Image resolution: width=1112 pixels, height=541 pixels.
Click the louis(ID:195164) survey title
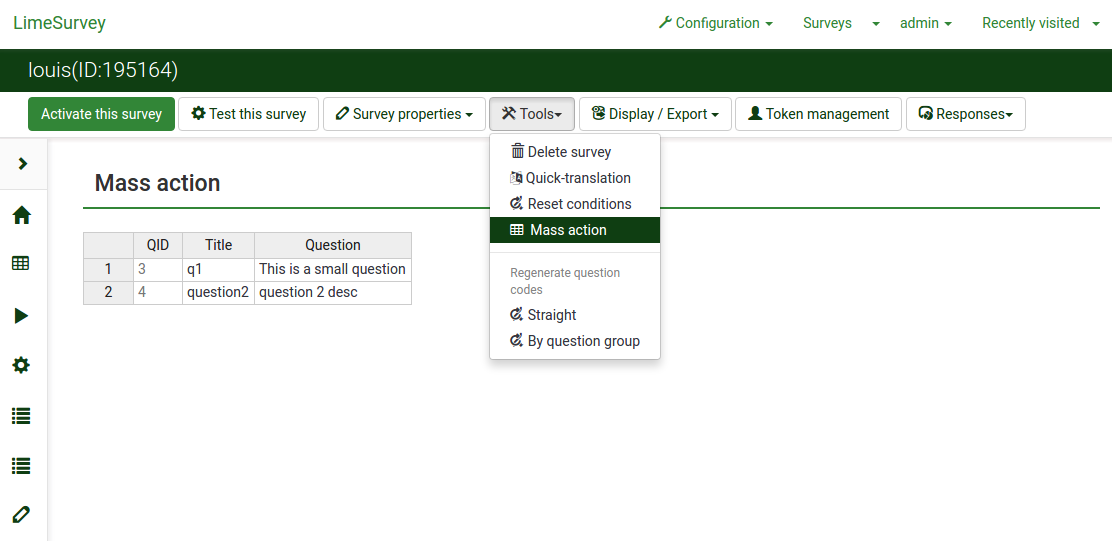103,70
